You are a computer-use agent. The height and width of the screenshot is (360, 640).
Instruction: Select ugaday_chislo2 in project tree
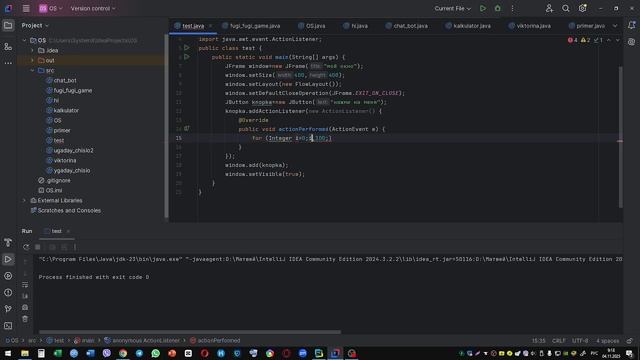tap(73, 150)
